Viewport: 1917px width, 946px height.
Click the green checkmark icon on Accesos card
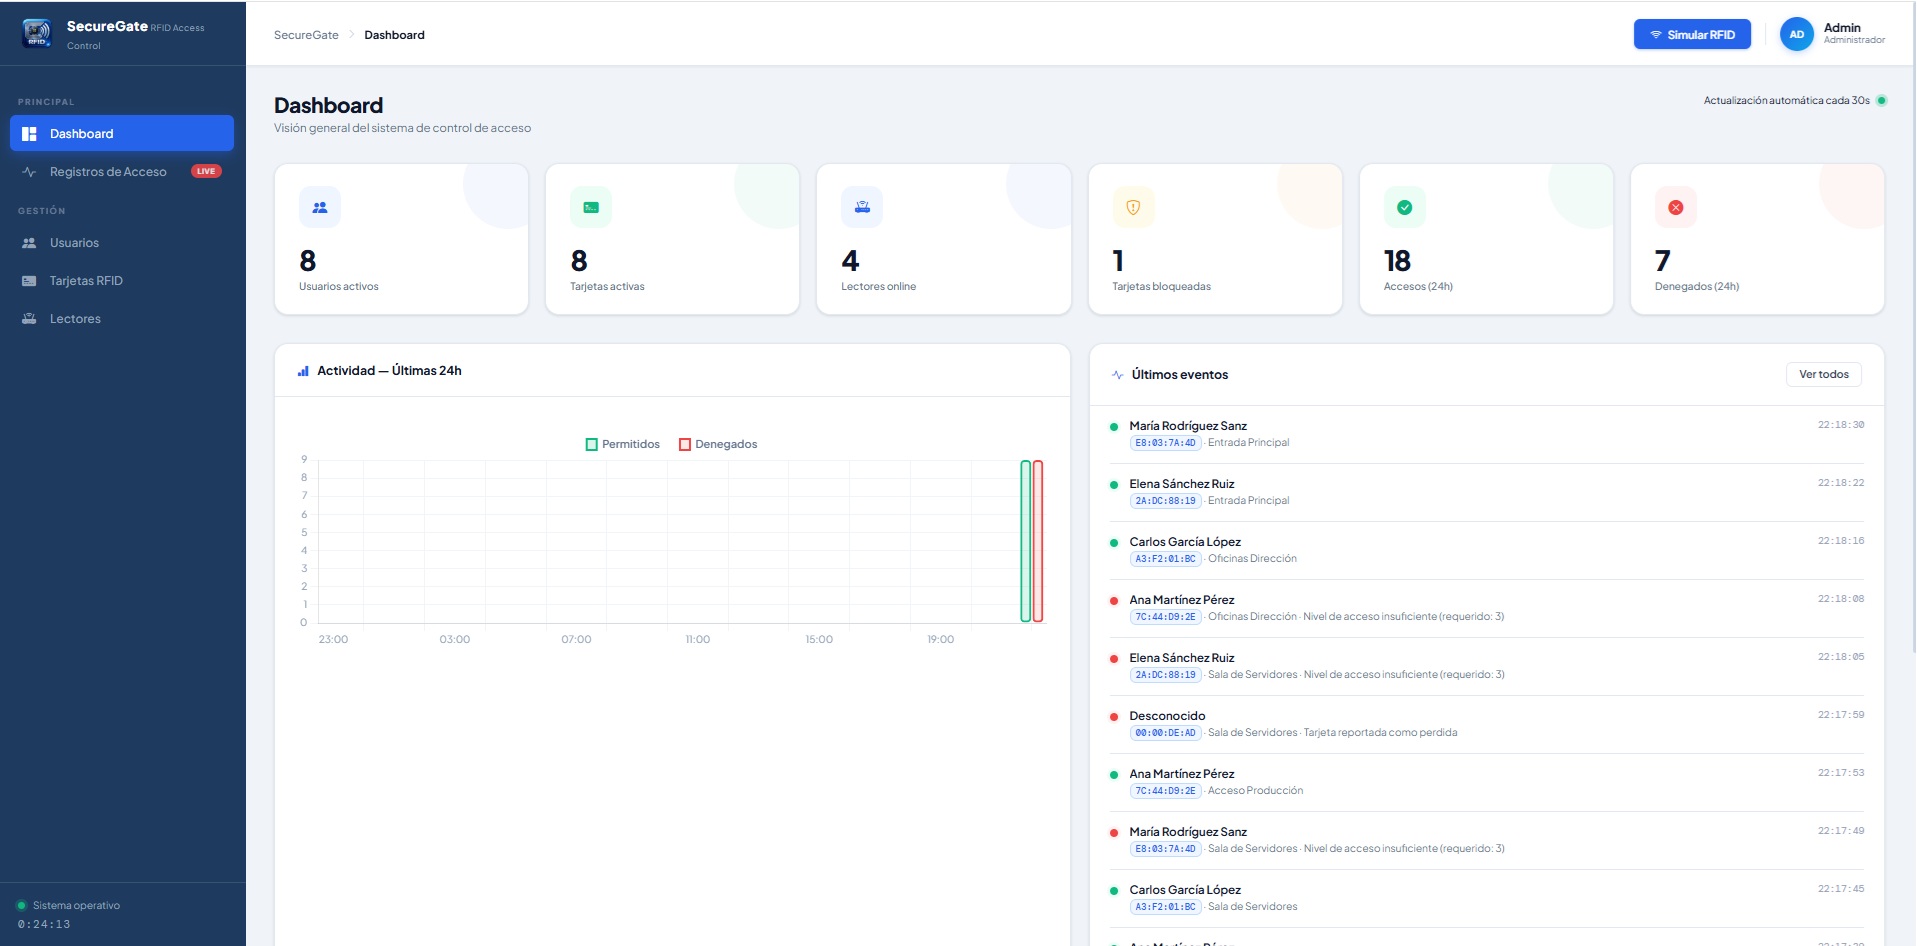[x=1404, y=208]
